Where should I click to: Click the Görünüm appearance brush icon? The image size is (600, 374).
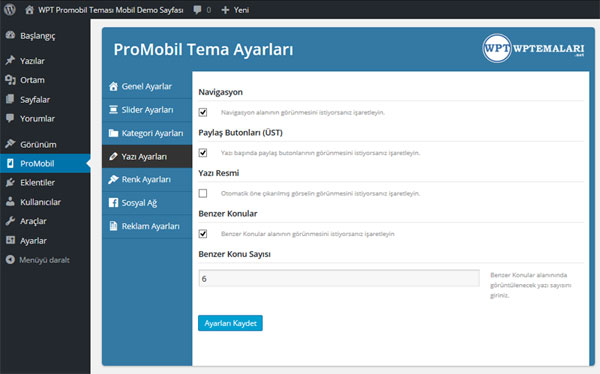pos(10,144)
